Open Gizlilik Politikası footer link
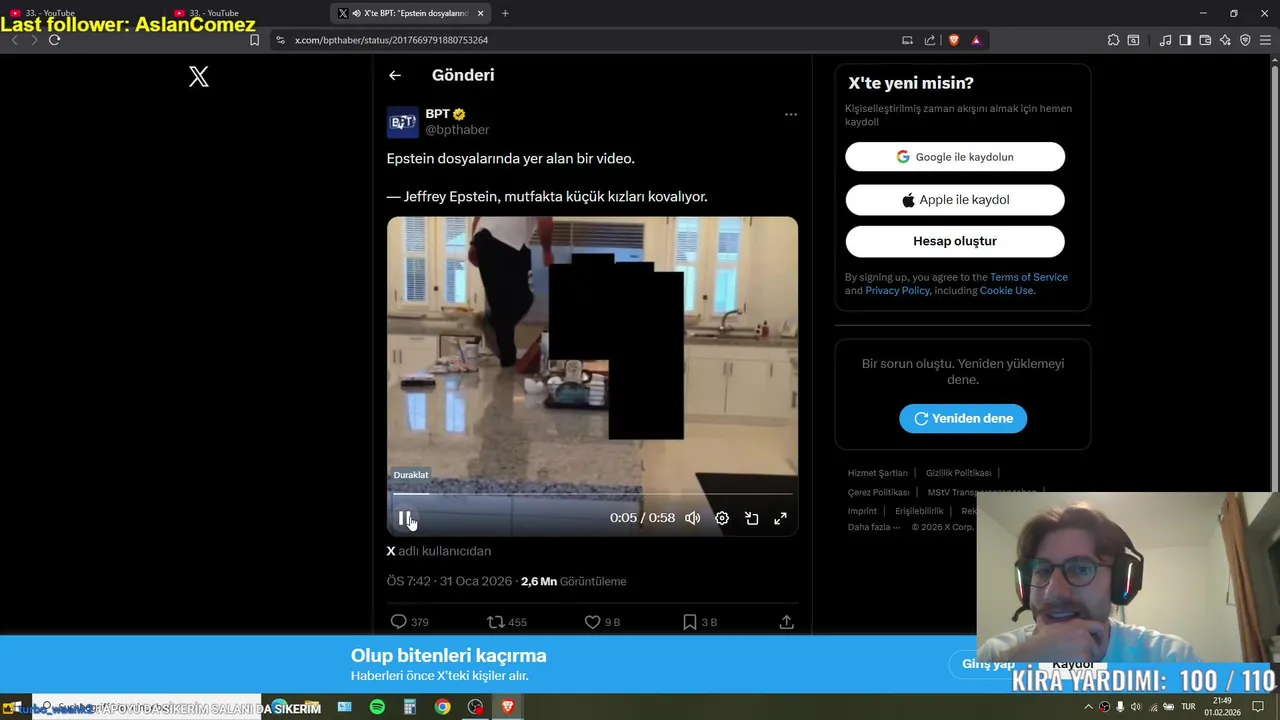This screenshot has width=1280, height=720. point(958,473)
